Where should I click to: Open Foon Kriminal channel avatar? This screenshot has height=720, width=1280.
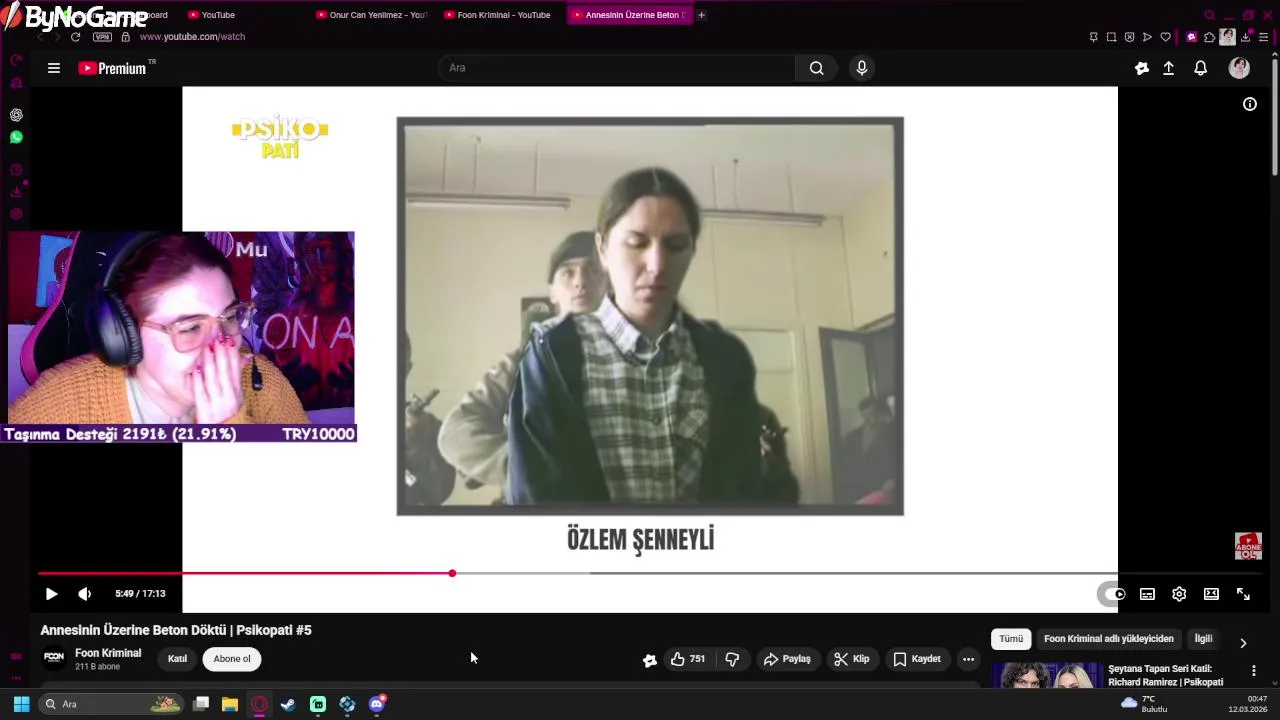tap(54, 658)
